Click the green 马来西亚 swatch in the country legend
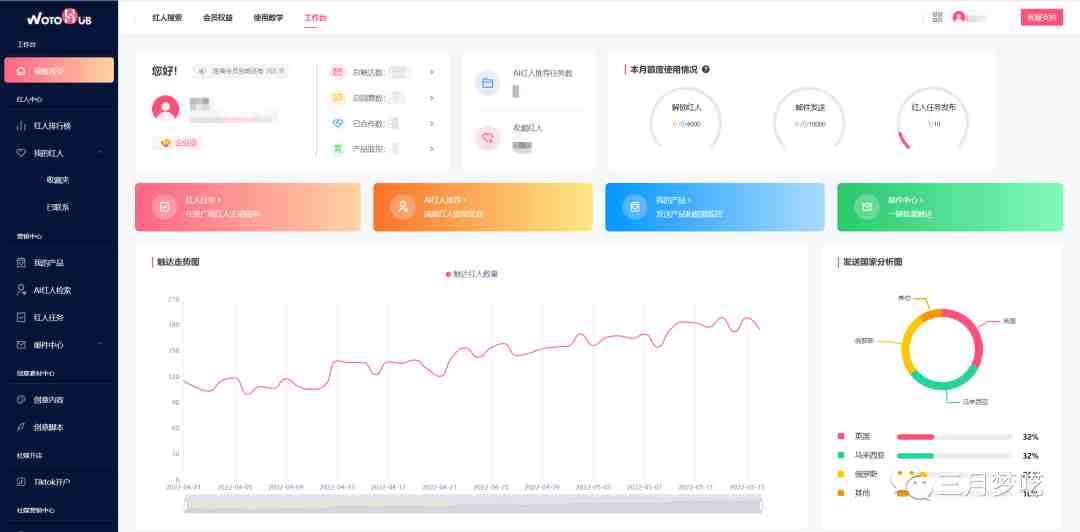The width and height of the screenshot is (1080, 532). [x=841, y=456]
